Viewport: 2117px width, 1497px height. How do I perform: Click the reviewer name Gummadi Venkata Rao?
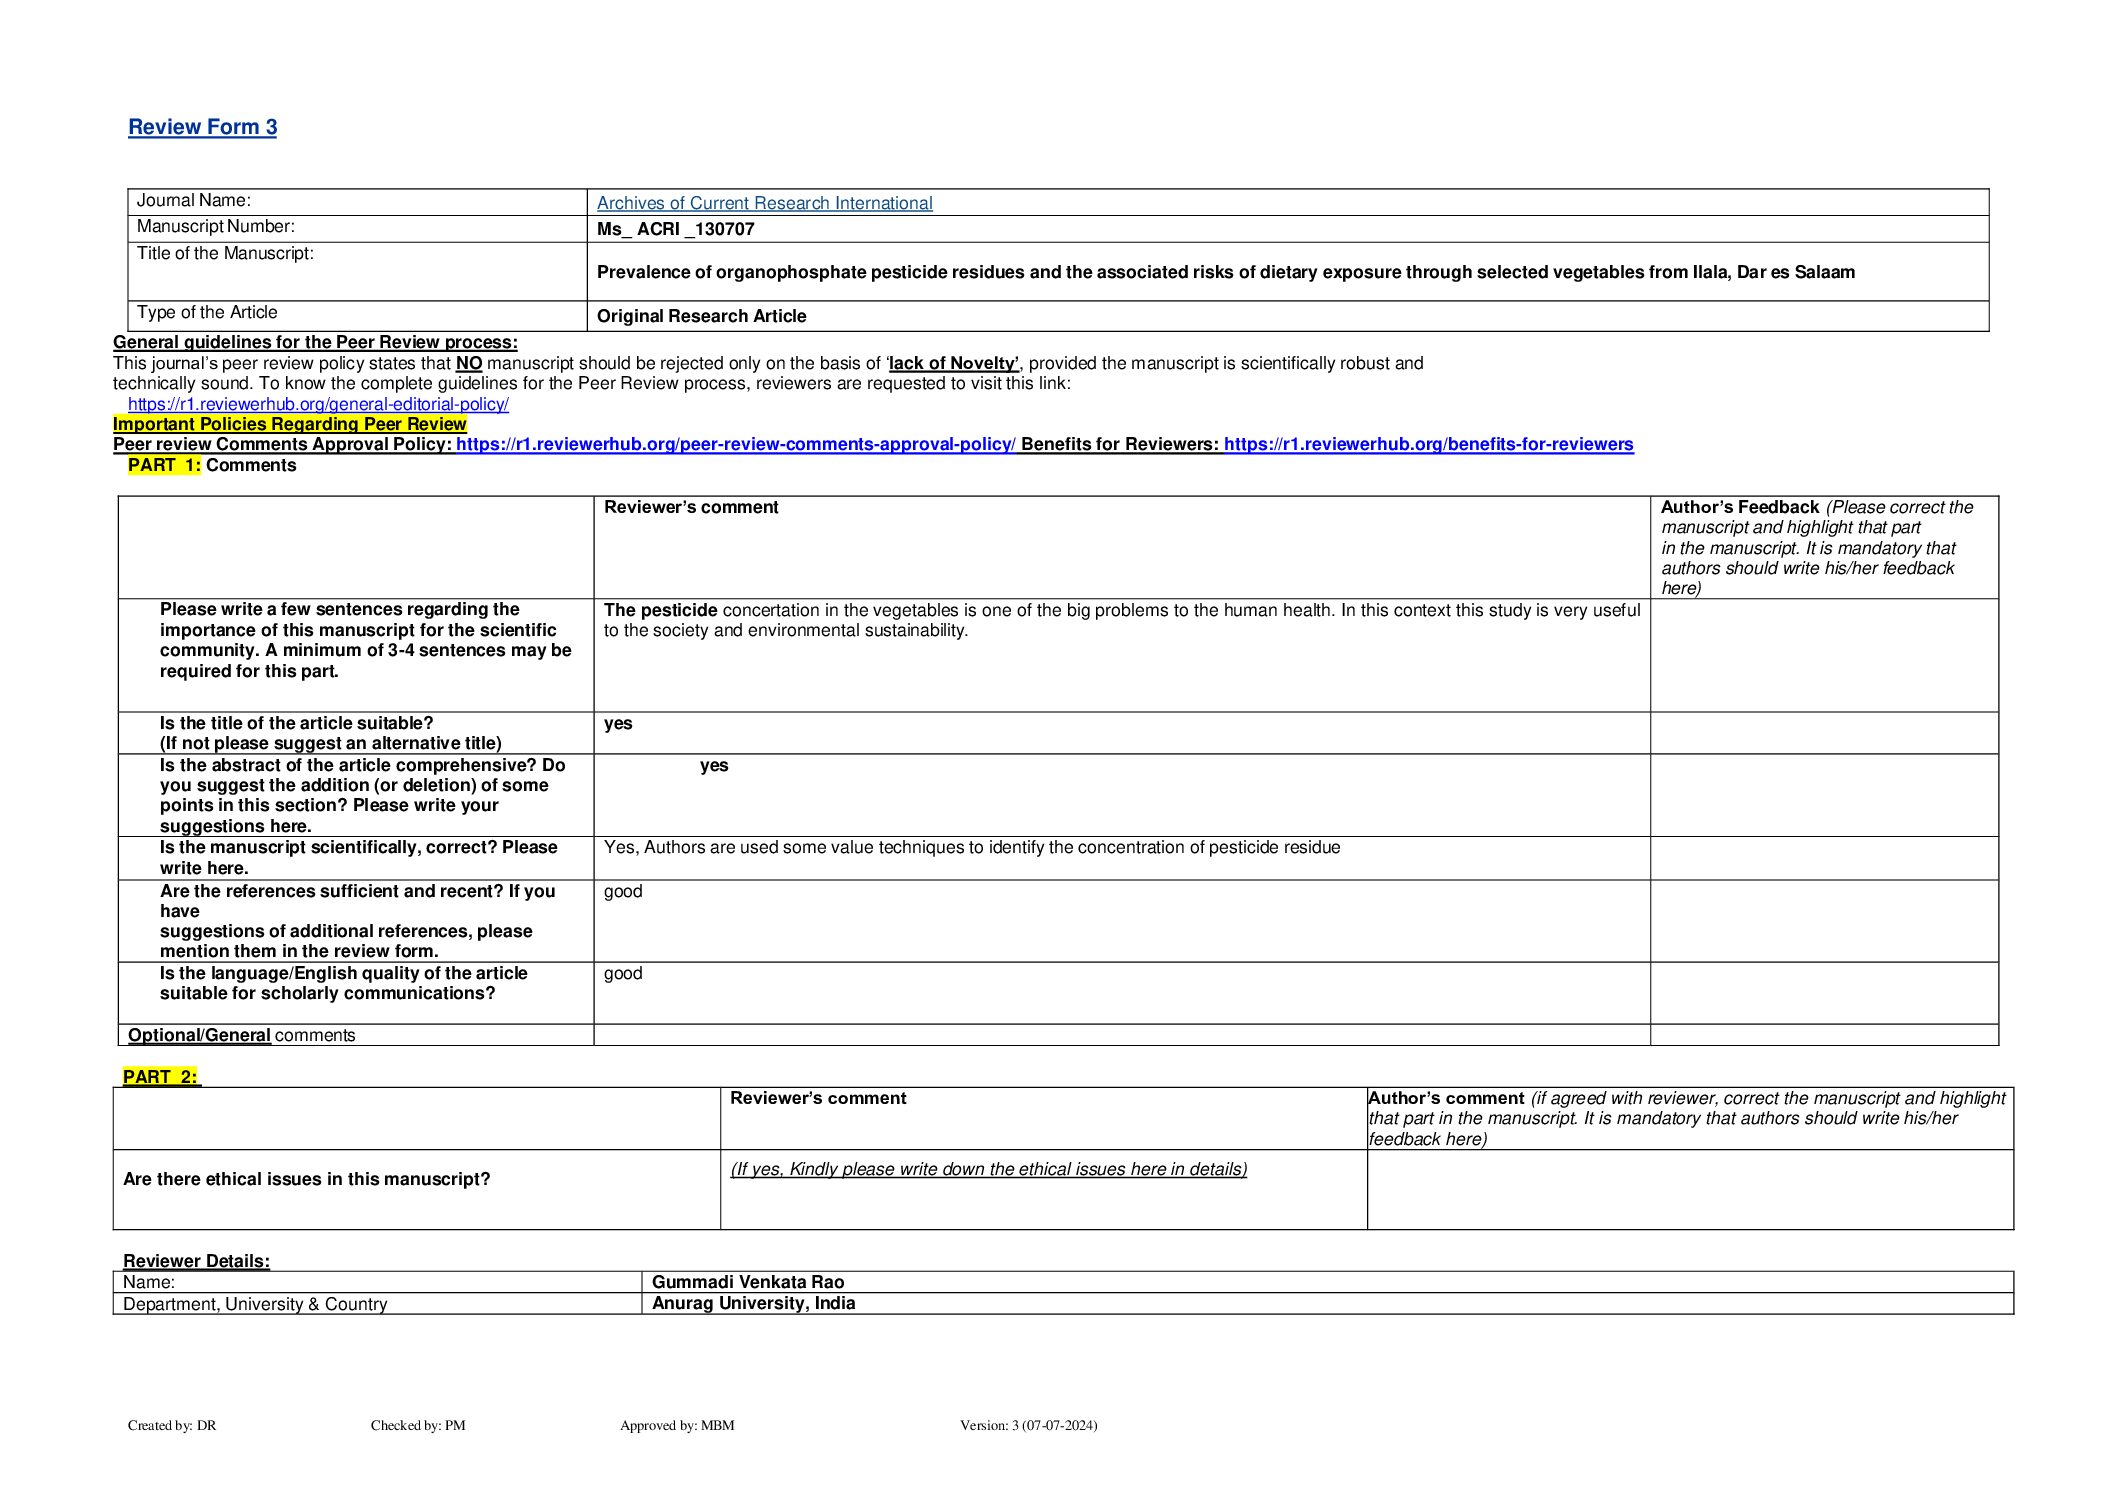coord(747,1282)
